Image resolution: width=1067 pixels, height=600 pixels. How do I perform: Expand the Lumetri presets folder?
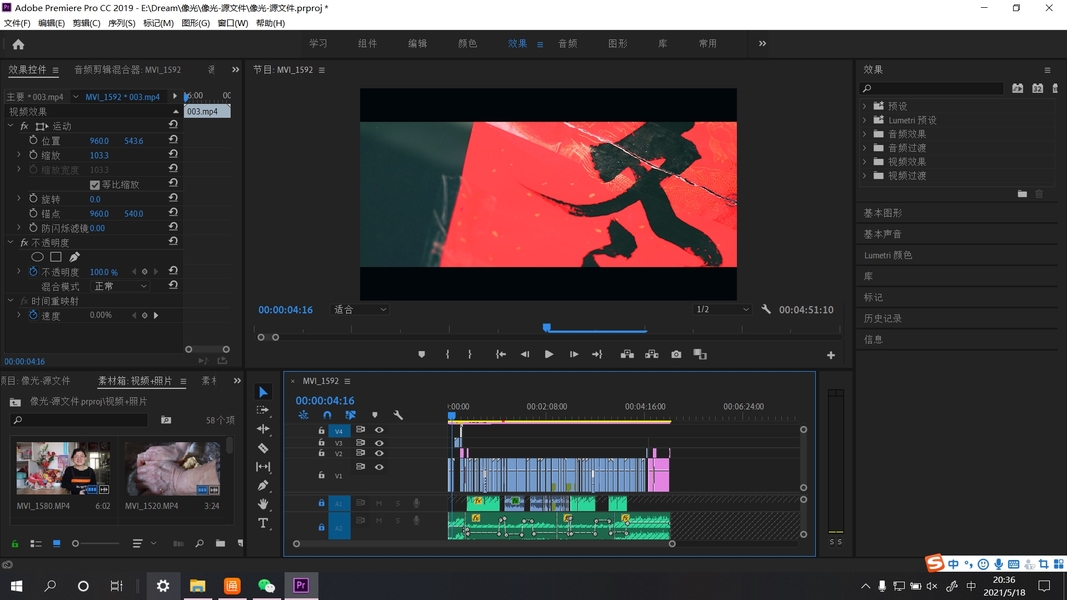[865, 120]
